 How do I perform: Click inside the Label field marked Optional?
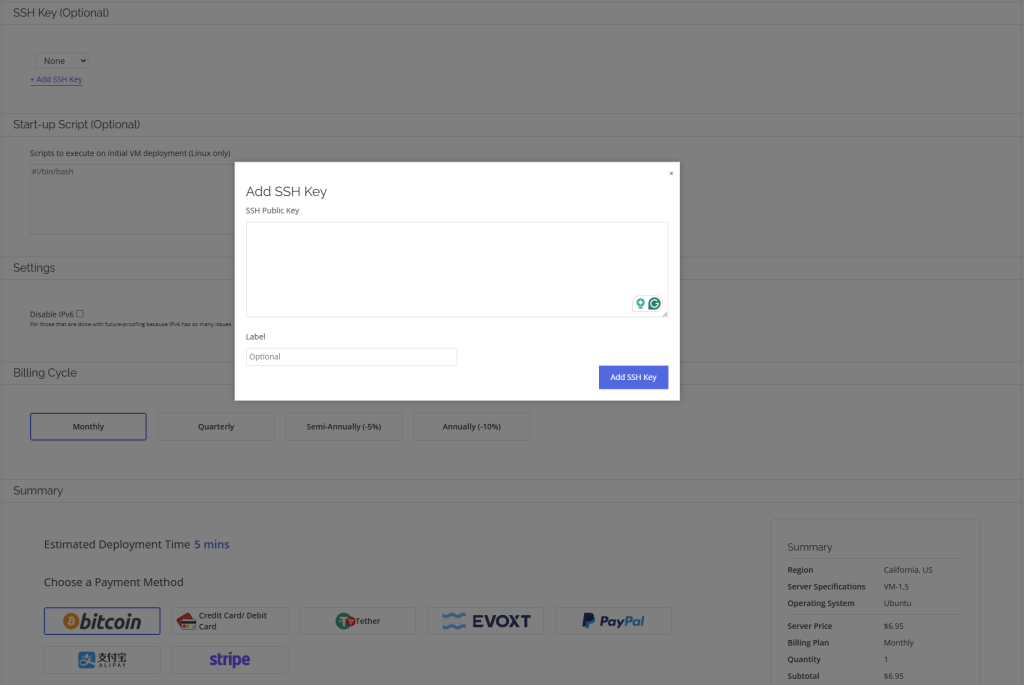click(x=351, y=356)
